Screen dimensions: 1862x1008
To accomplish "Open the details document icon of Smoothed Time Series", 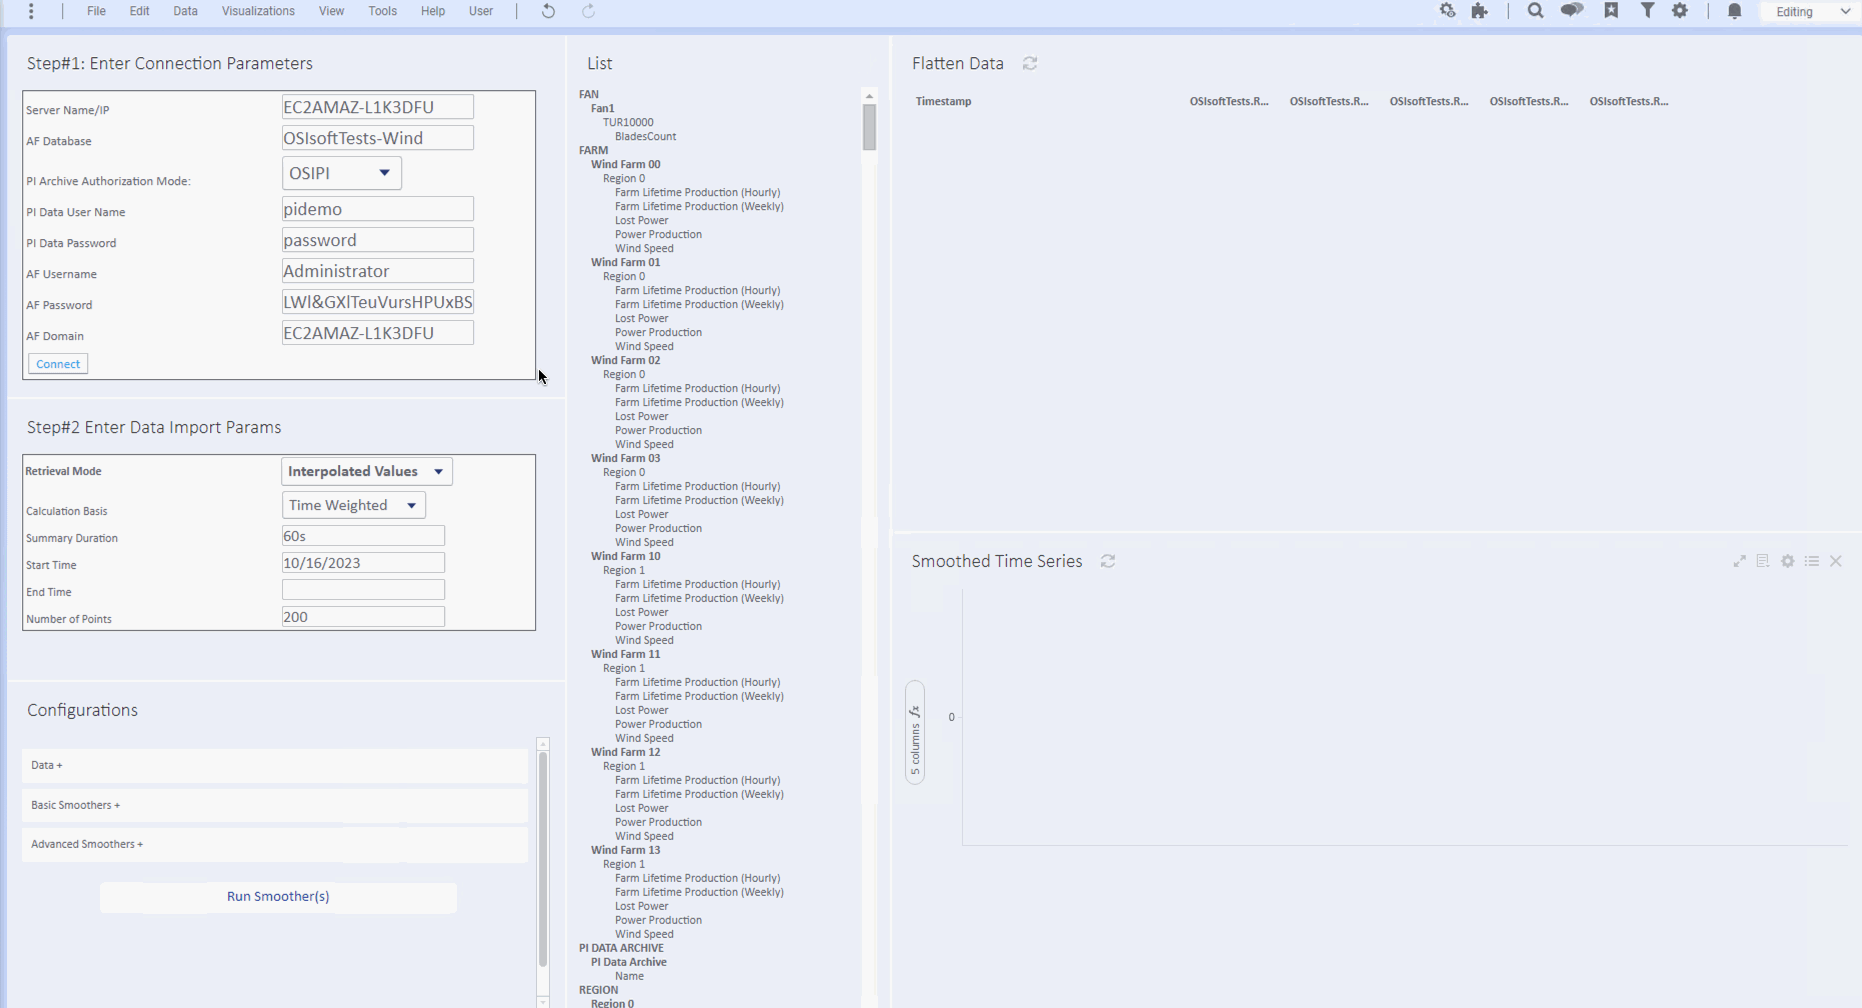I will [x=1763, y=561].
